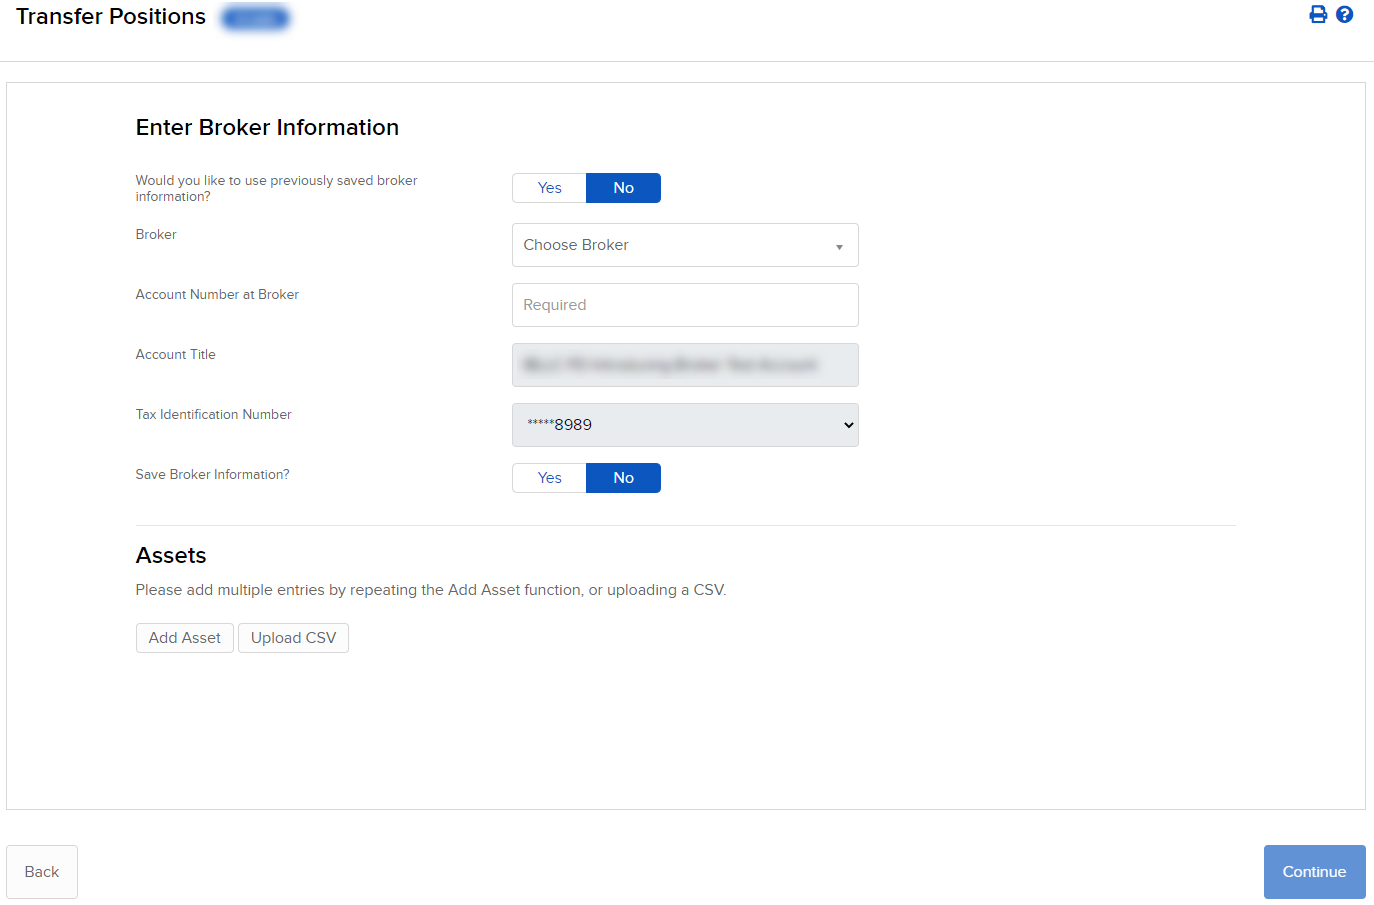Screen dimensions: 1374x905
Task: Open the Choose Broker dropdown
Action: [x=685, y=245]
